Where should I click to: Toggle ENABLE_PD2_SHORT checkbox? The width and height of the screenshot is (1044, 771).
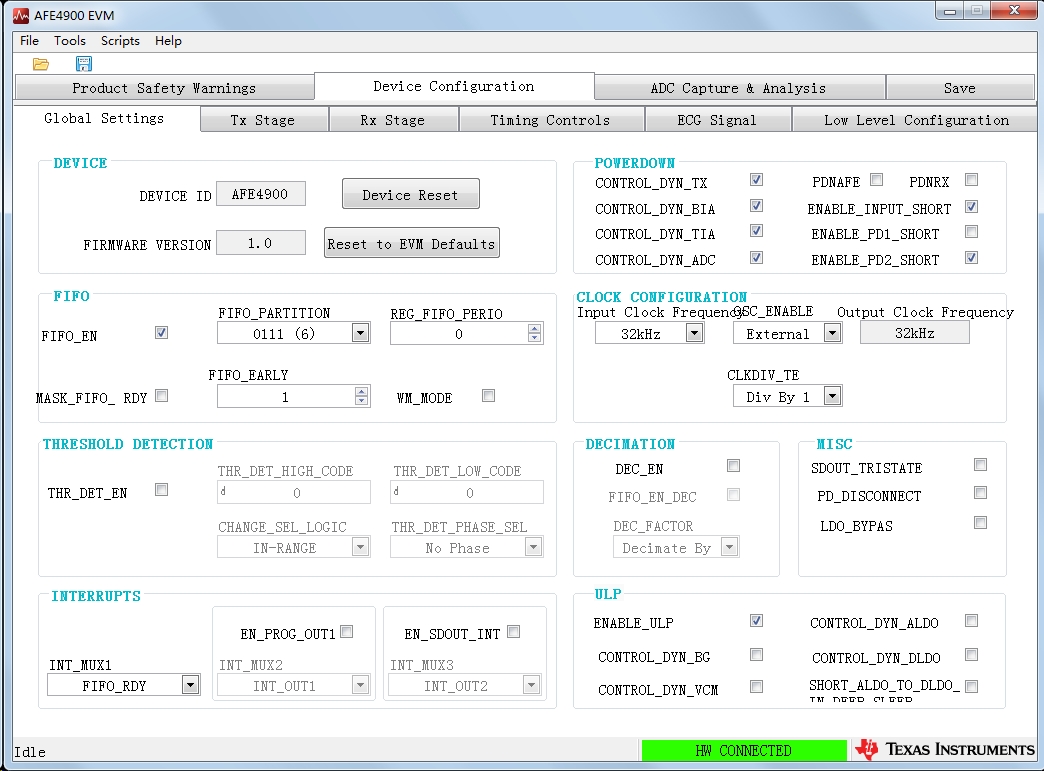(972, 258)
